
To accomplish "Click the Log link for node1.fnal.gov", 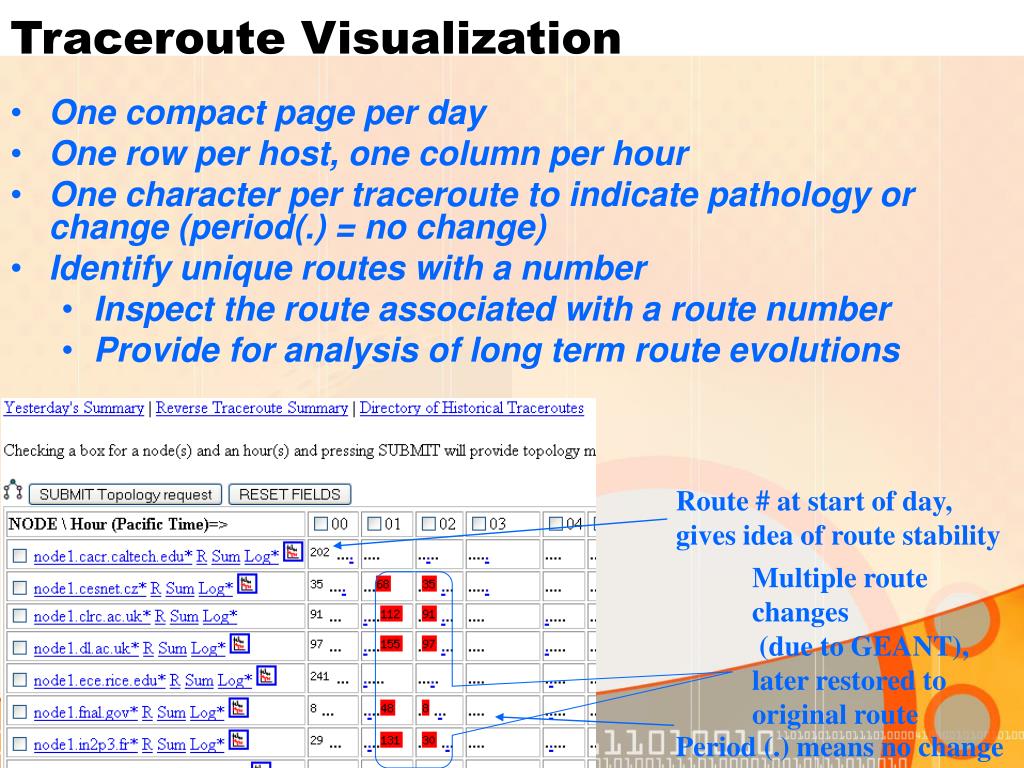I will click(x=206, y=712).
